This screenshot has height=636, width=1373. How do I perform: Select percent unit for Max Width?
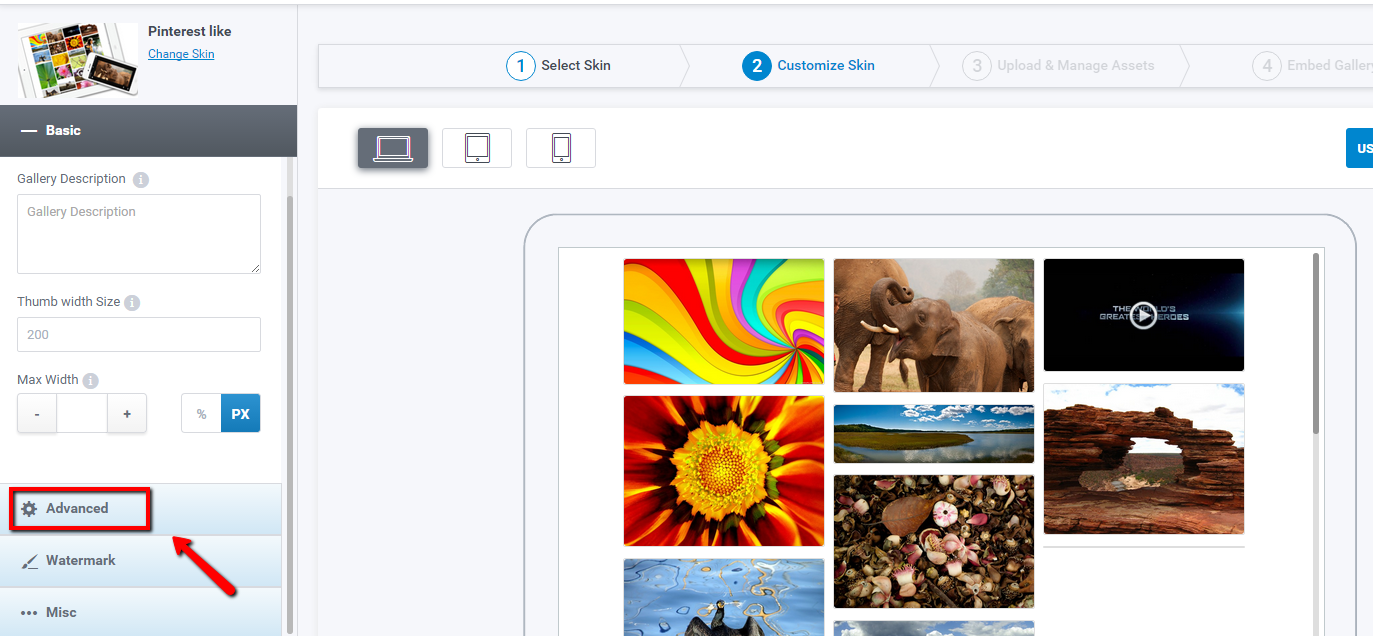pyautogui.click(x=201, y=414)
